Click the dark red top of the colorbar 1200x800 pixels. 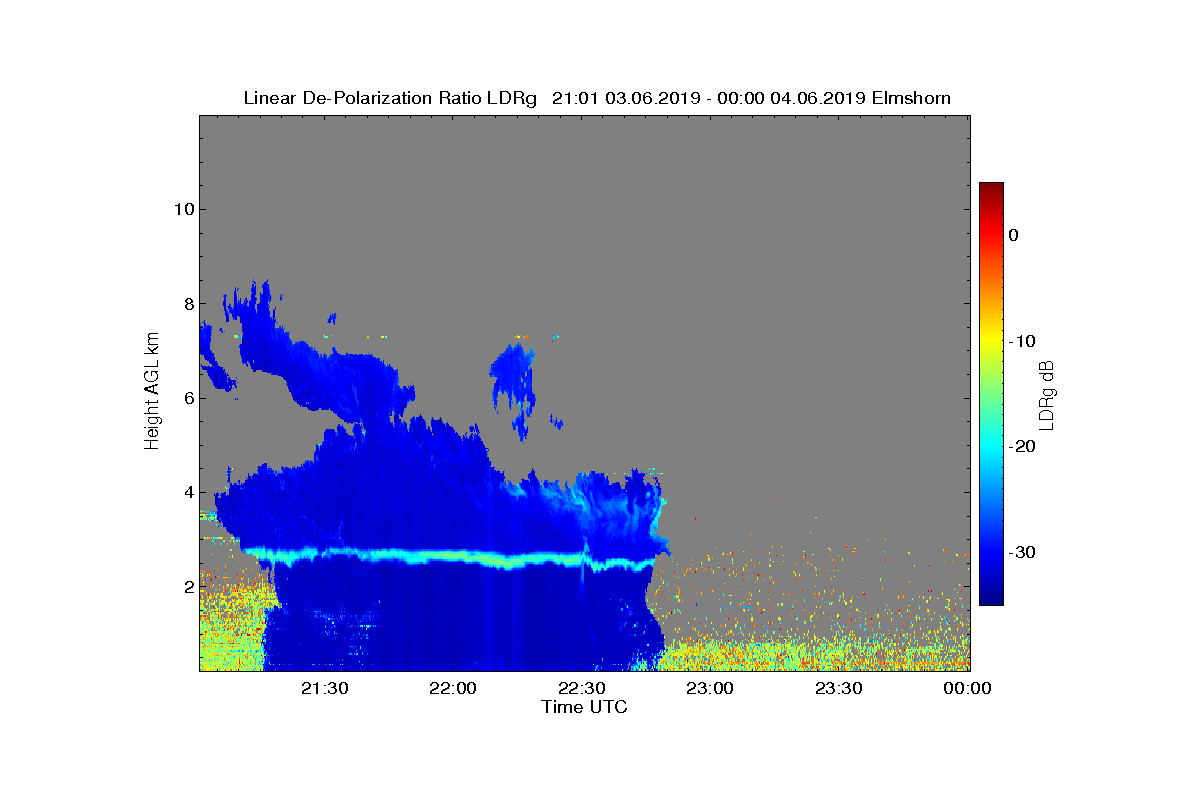click(991, 189)
